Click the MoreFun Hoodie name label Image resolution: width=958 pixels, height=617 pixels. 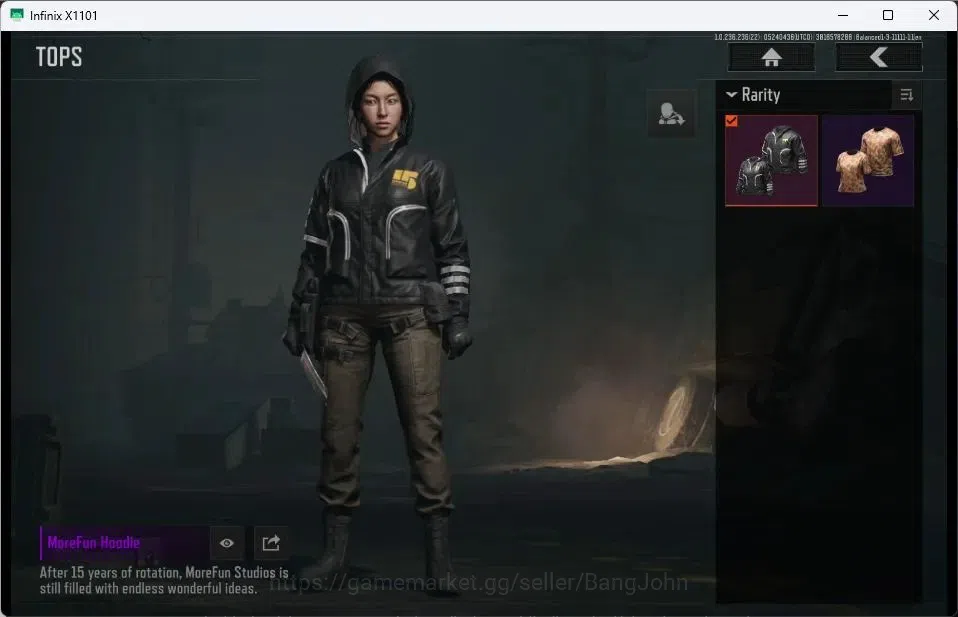click(93, 542)
